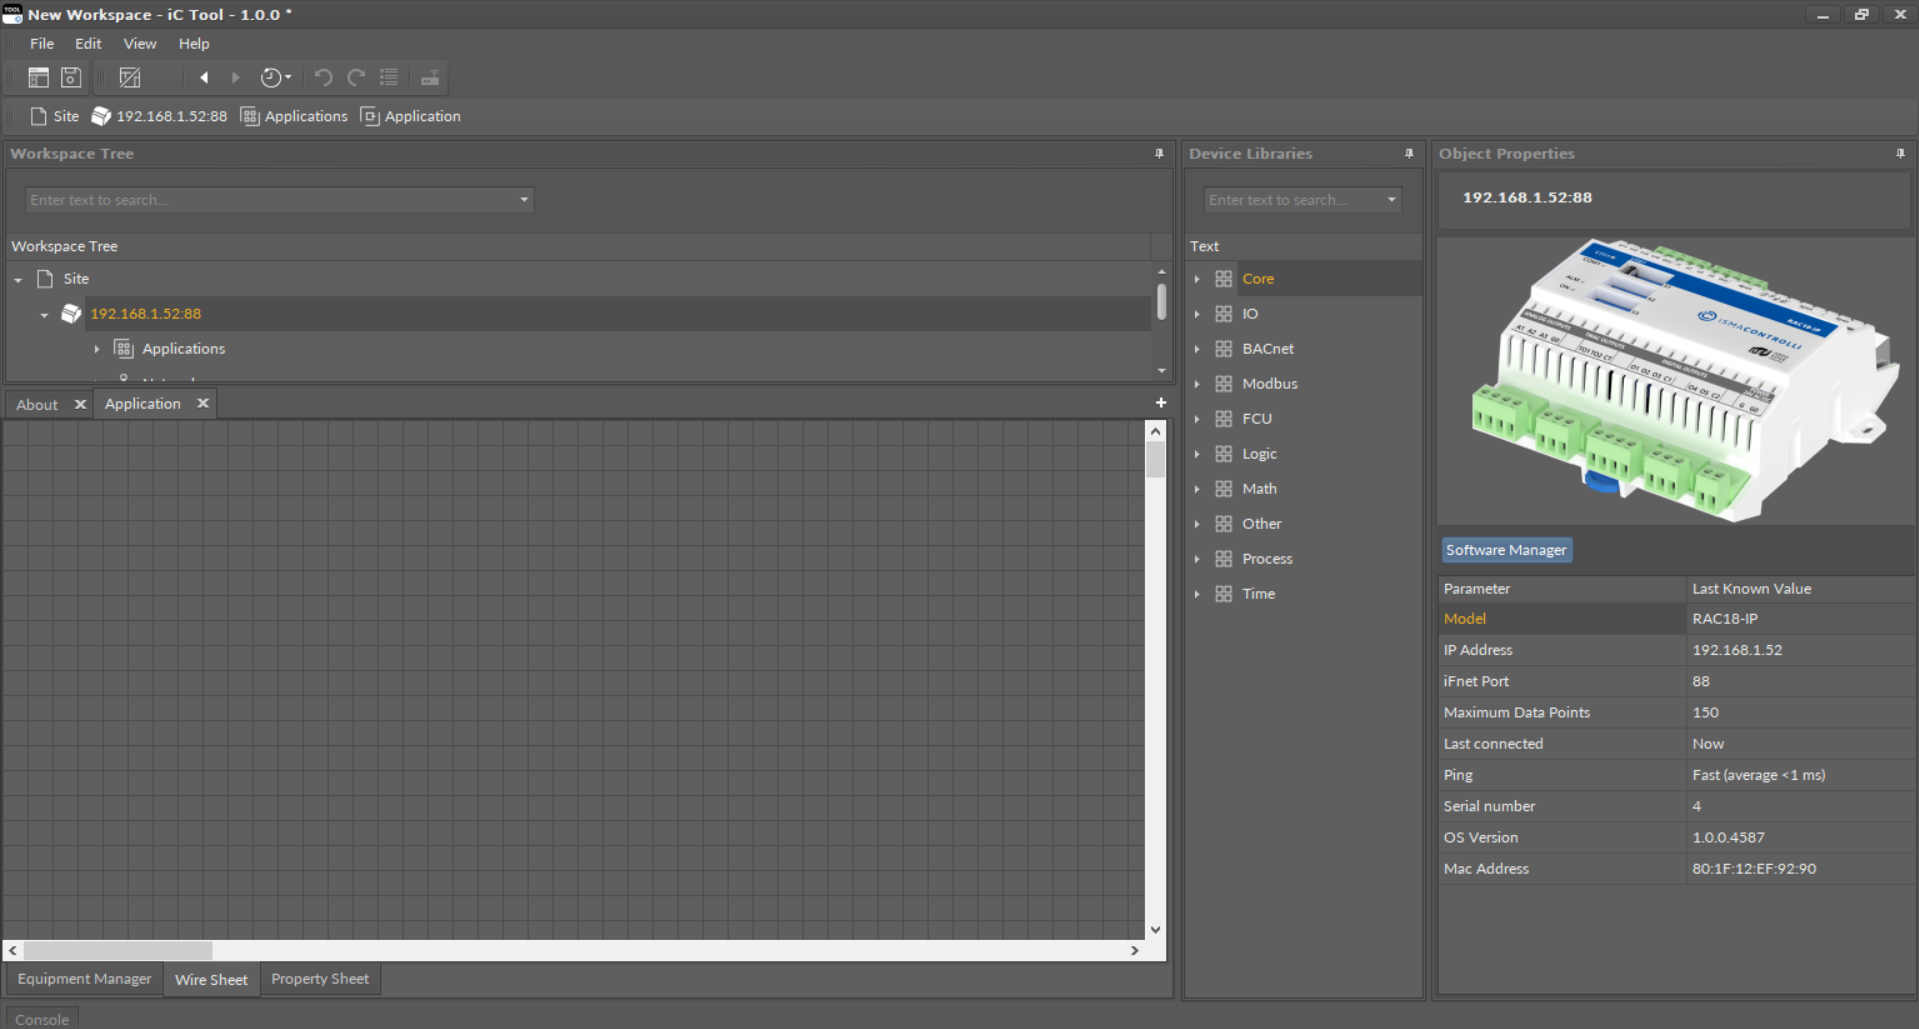Open the View menu
The image size is (1919, 1029).
pos(139,43)
